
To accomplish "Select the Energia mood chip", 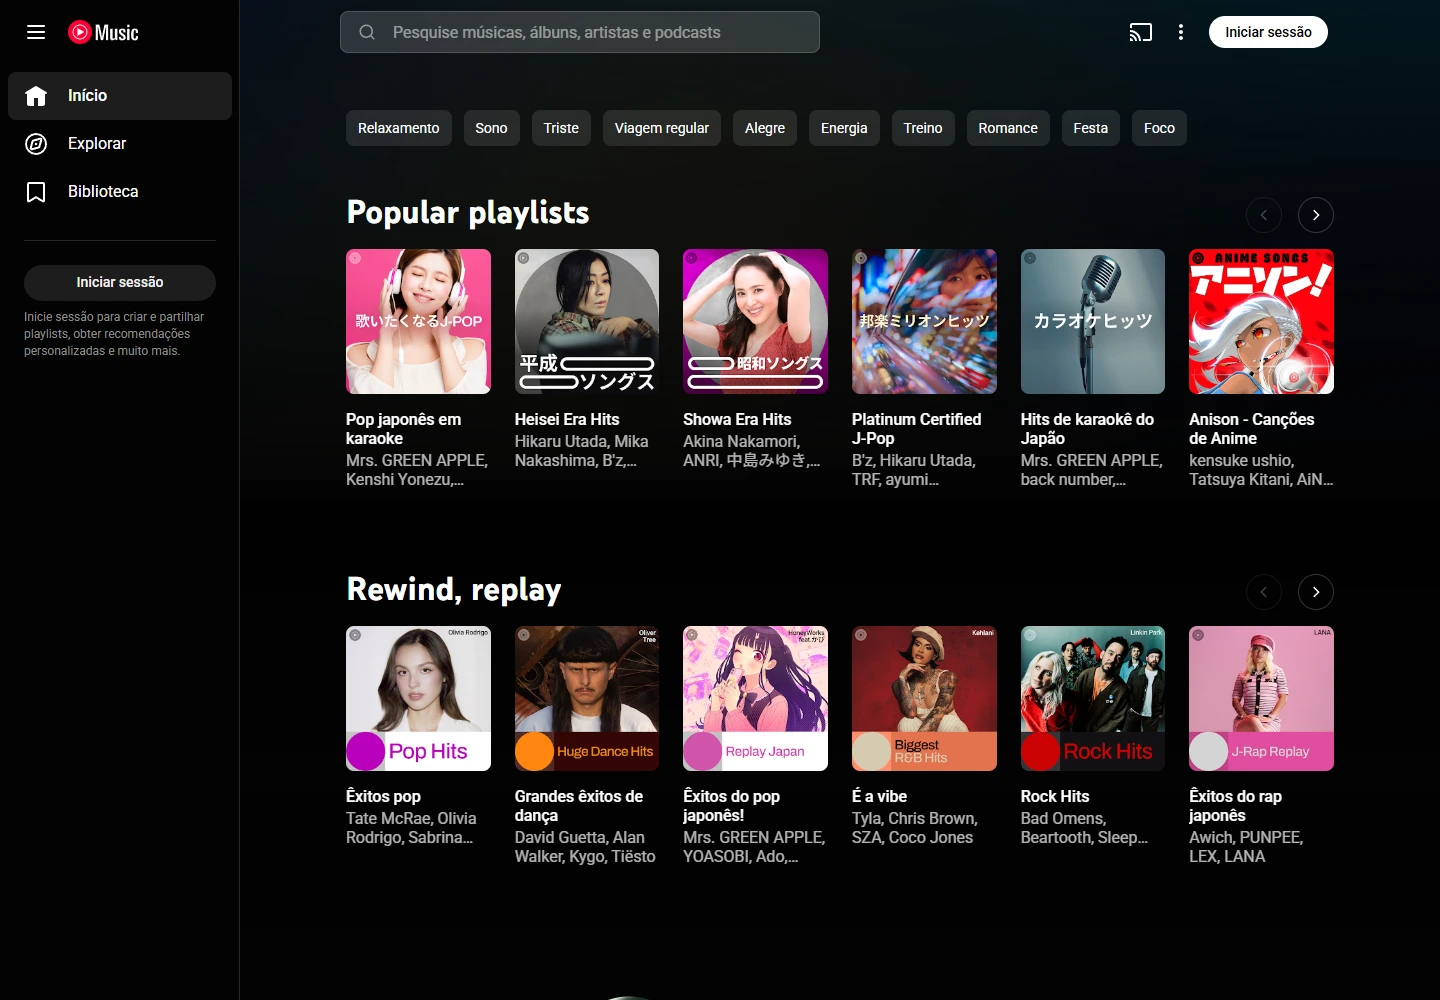I will tap(844, 128).
